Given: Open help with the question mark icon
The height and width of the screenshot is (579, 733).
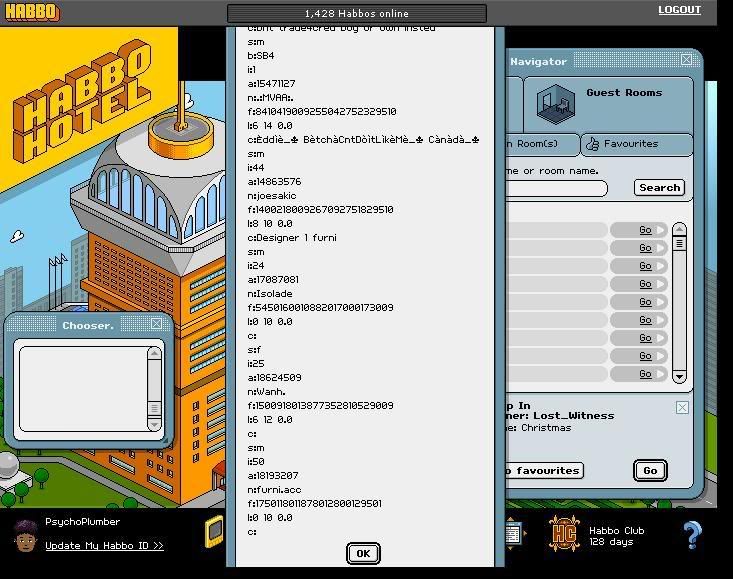Looking at the screenshot, I should click(692, 535).
